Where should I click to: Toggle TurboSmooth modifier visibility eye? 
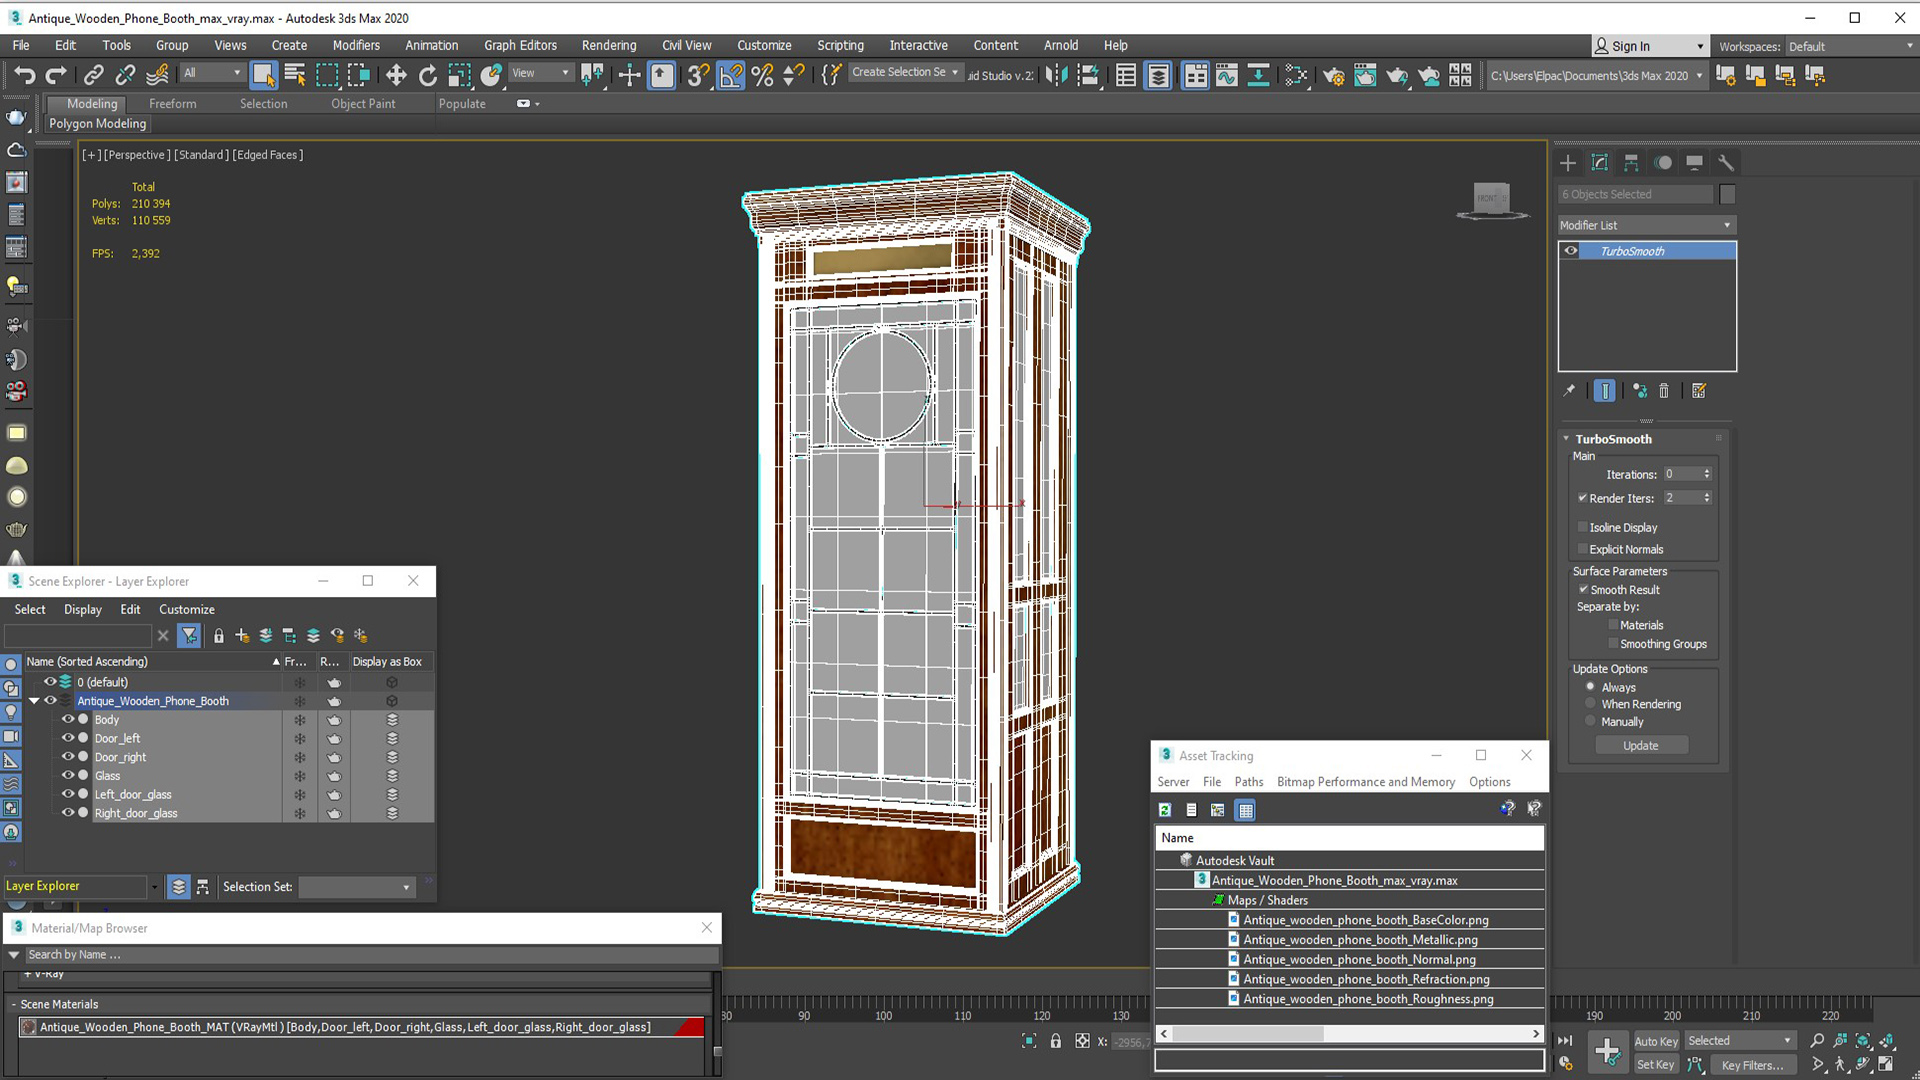(x=1571, y=251)
